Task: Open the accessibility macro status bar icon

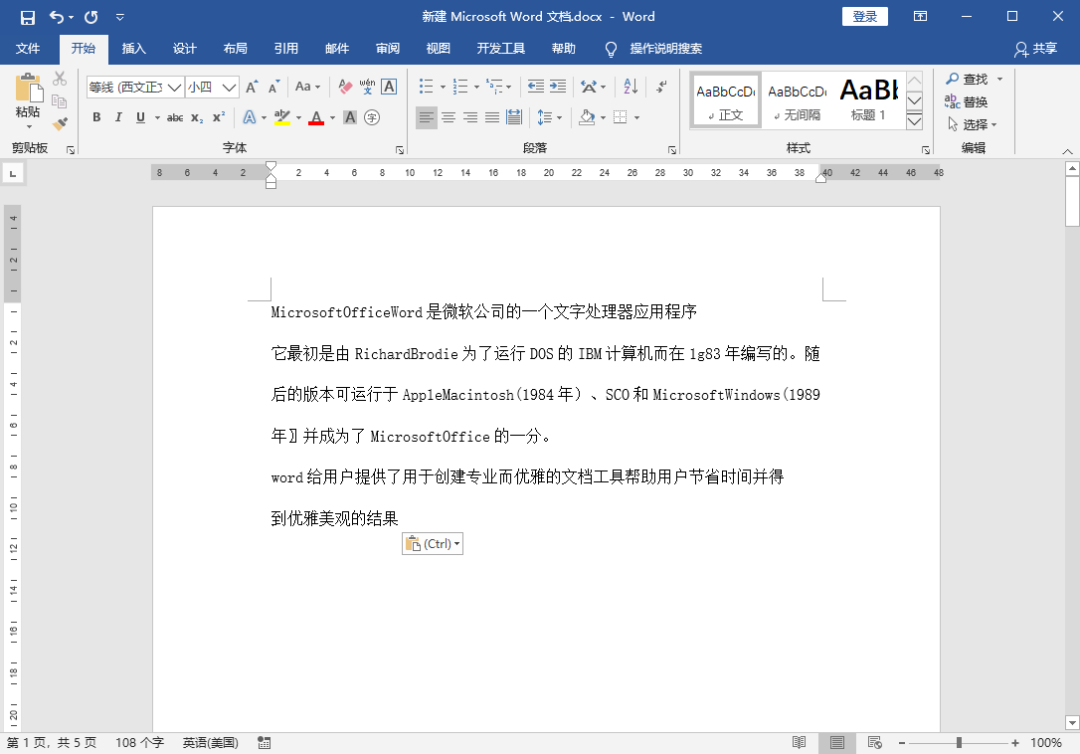Action: (x=264, y=742)
